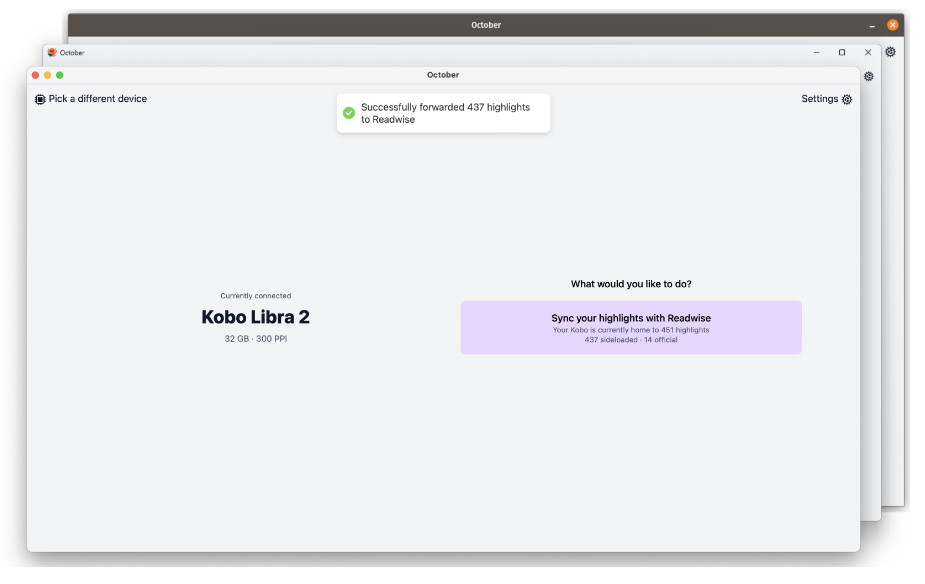The image size is (925, 584).
Task: Minimize front window using yellow button
Action: [x=48, y=76]
